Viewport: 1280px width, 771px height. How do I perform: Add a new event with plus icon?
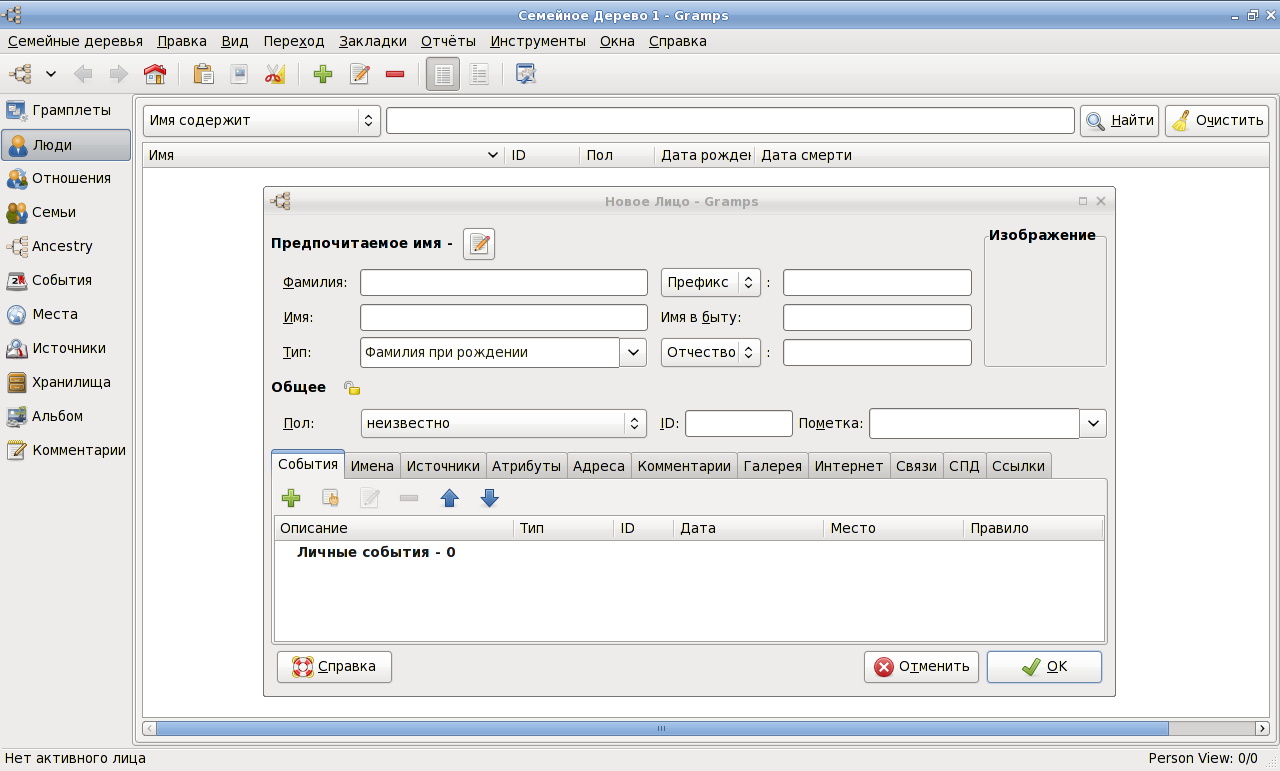(x=291, y=498)
